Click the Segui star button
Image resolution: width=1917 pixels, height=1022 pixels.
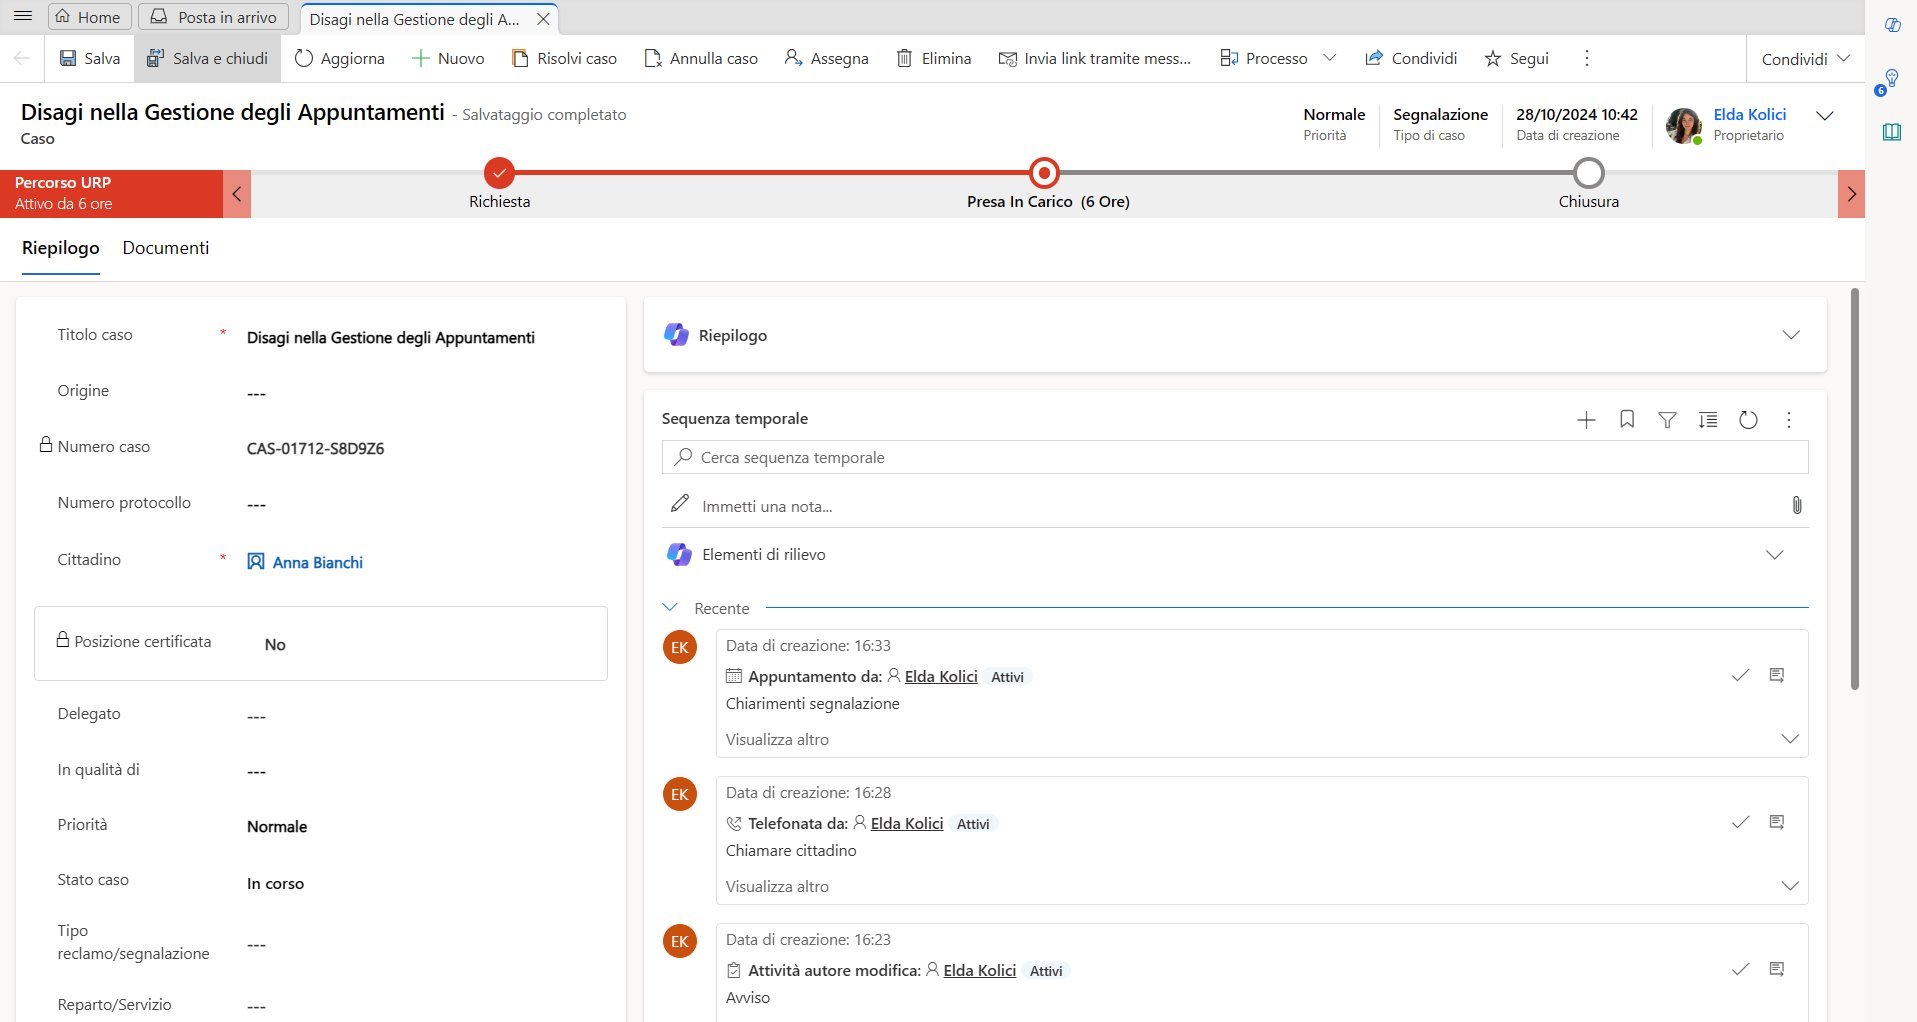coord(1516,58)
